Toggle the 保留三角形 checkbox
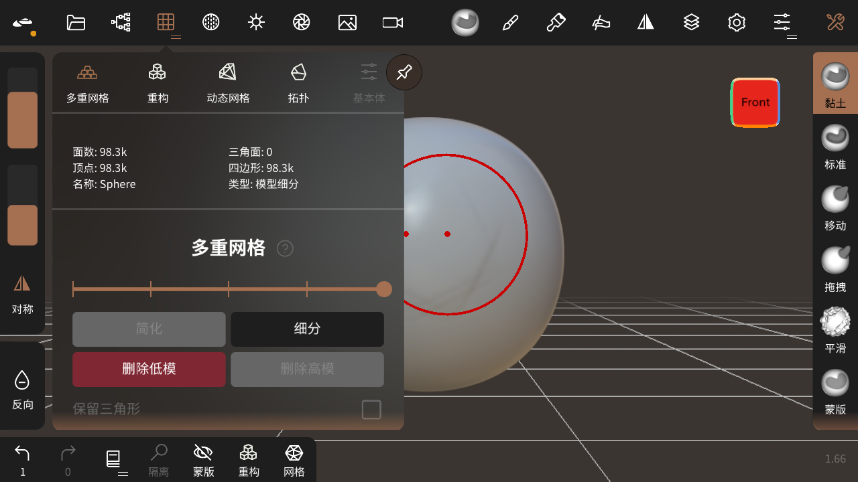This screenshot has width=858, height=482. (x=372, y=409)
